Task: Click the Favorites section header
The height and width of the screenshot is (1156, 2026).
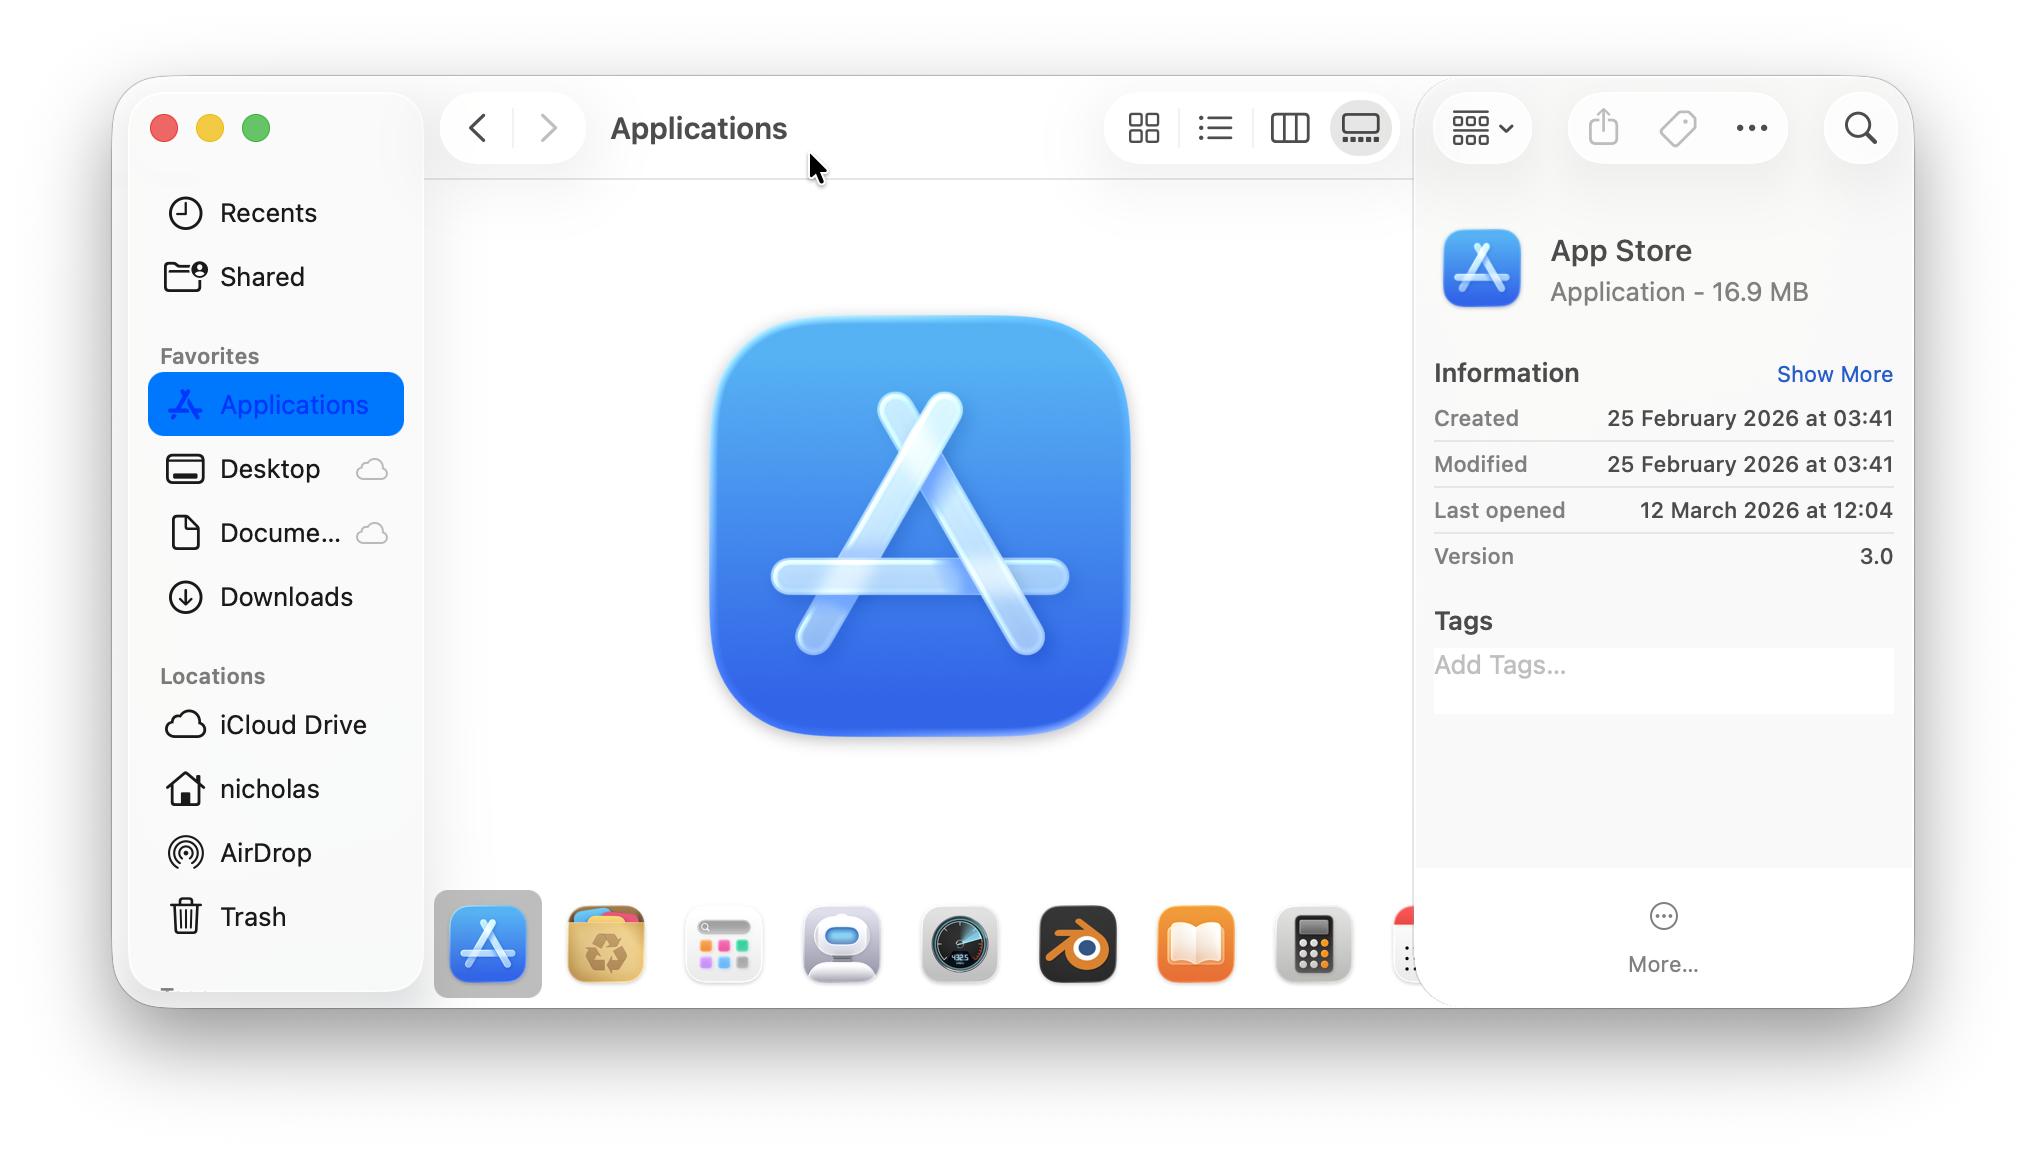Action: [x=209, y=356]
